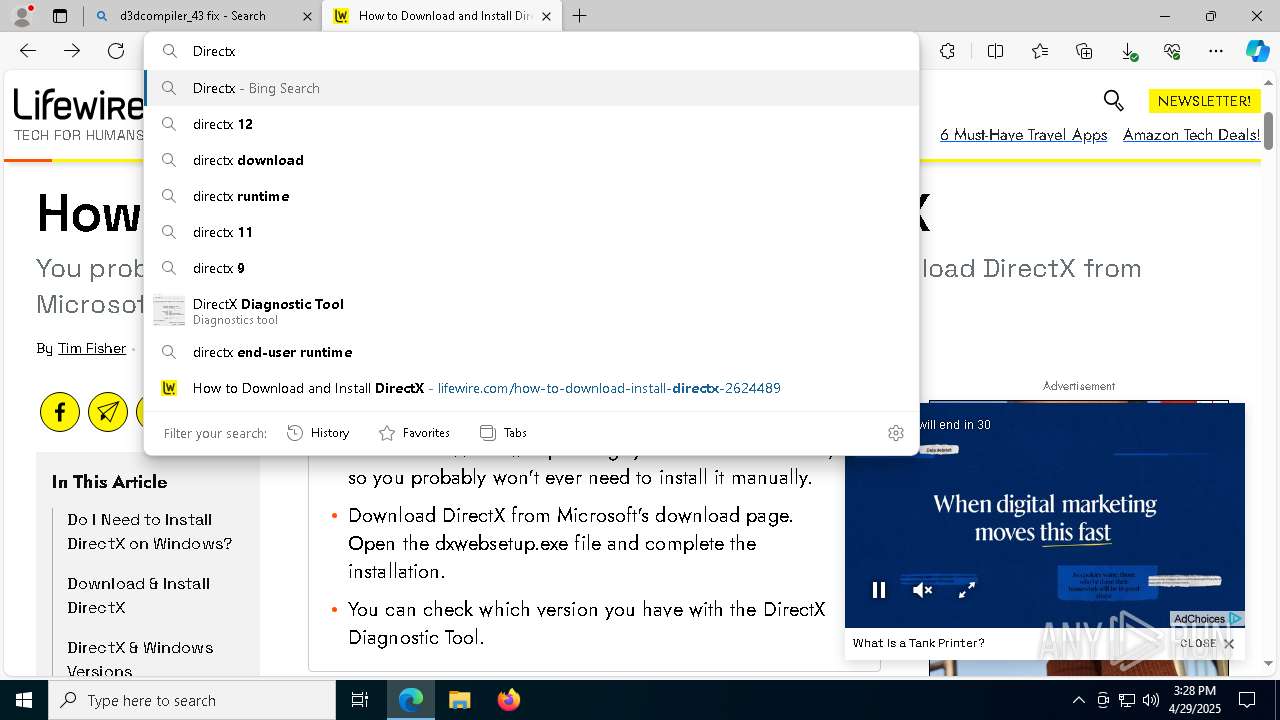The height and width of the screenshot is (720, 1280).
Task: Launch Firefox from taskbar
Action: tap(508, 700)
